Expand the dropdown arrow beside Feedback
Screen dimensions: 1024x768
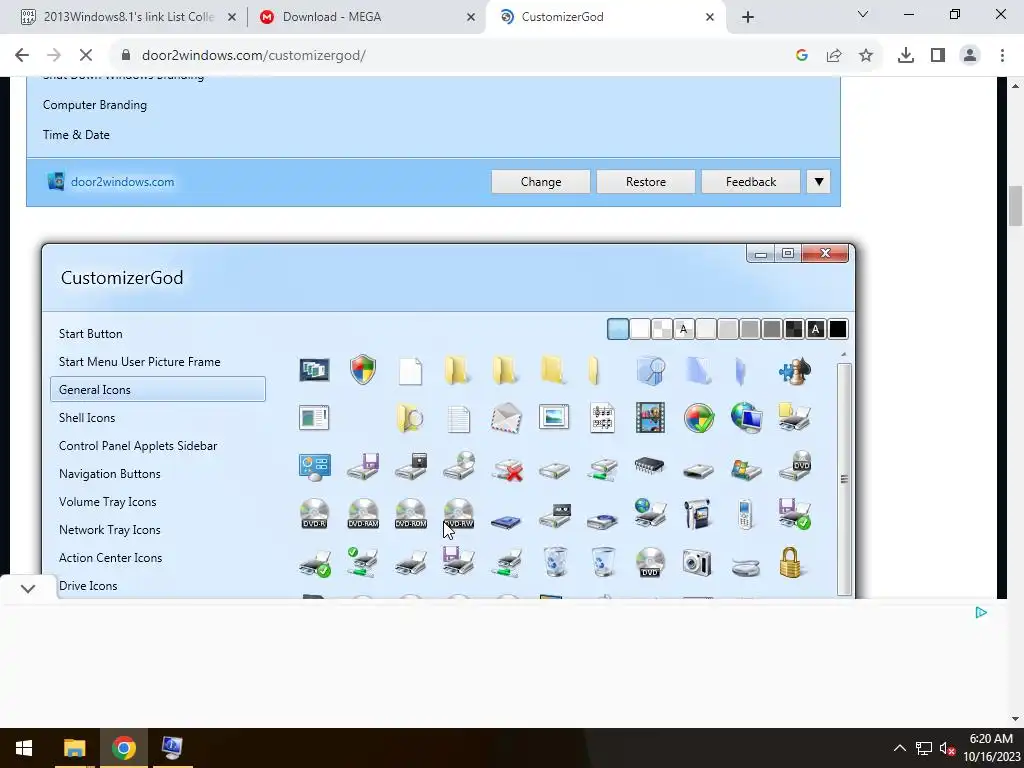tap(818, 182)
